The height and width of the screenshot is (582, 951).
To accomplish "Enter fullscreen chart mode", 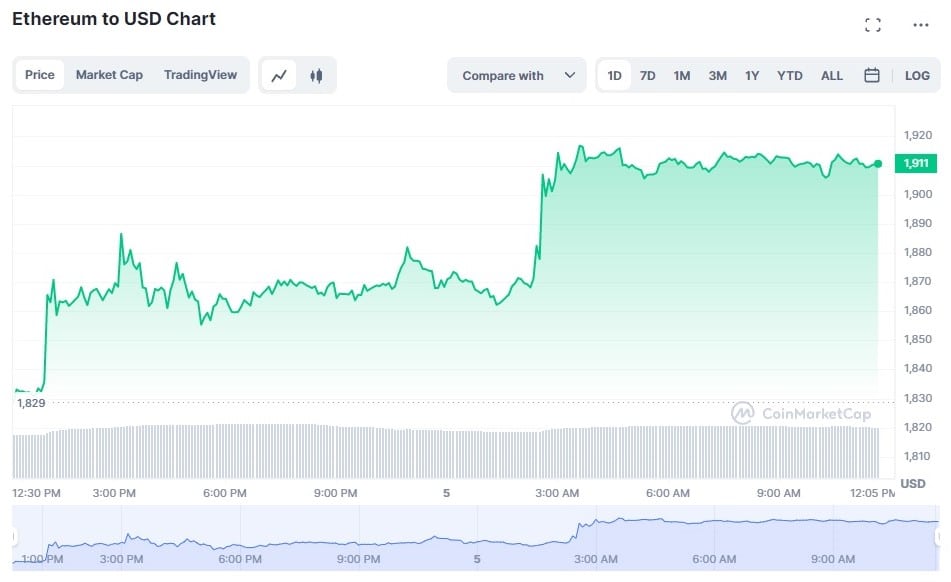I will [872, 25].
